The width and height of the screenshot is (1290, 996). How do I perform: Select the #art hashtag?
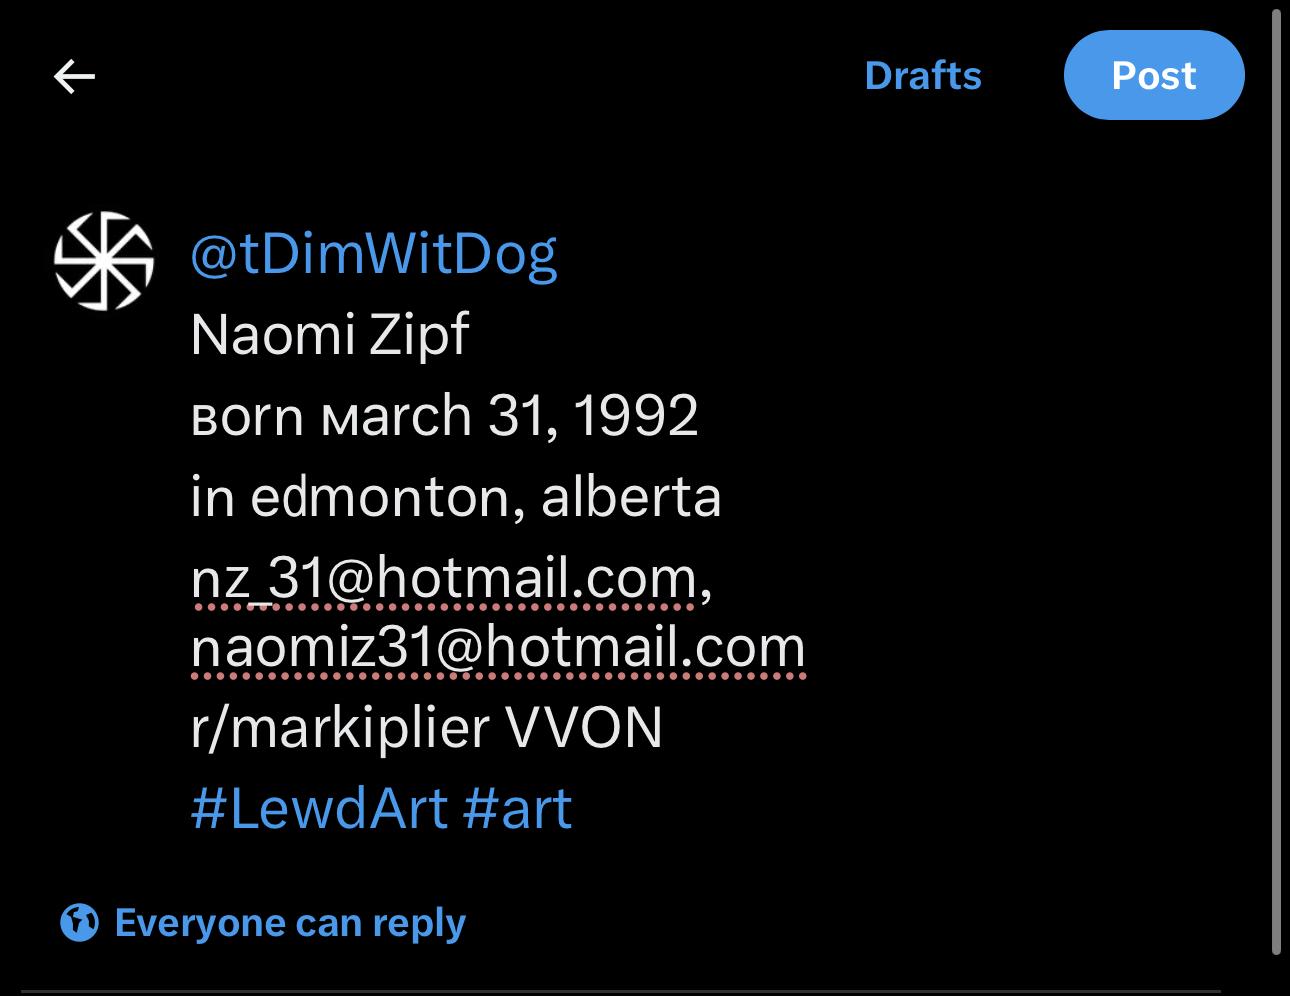pyautogui.click(x=517, y=808)
